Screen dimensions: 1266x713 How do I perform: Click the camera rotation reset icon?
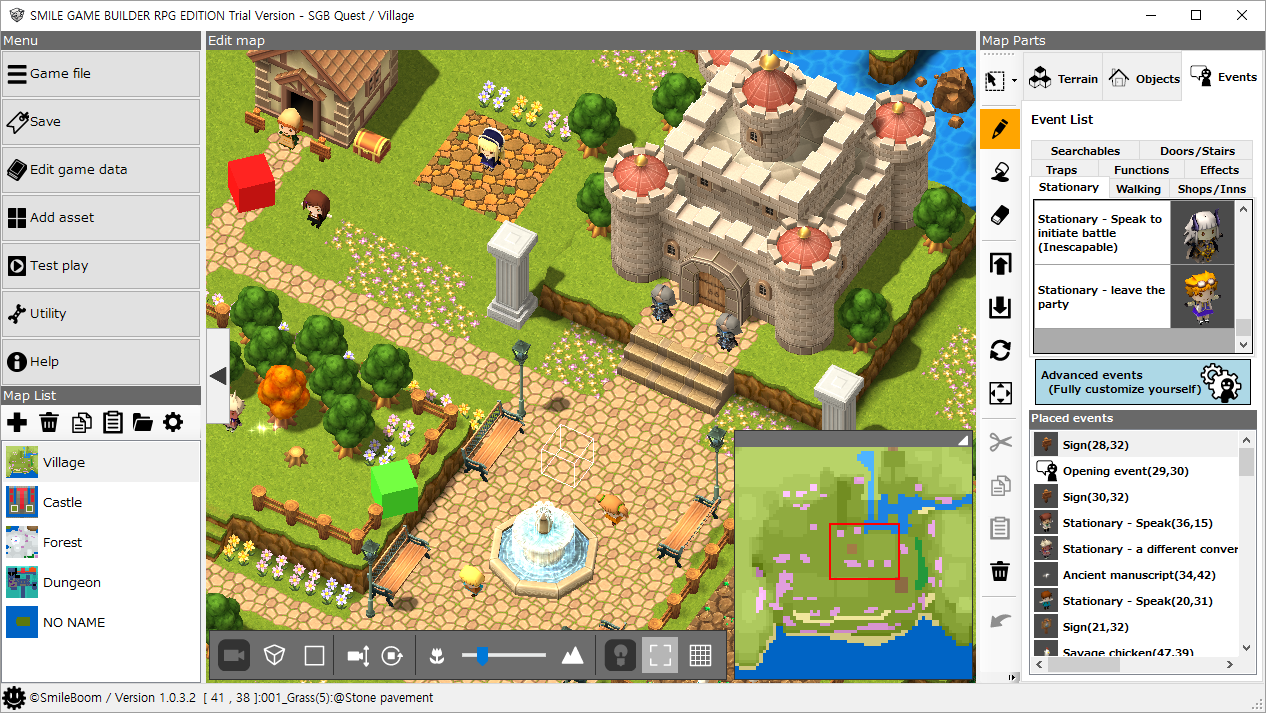tap(391, 656)
